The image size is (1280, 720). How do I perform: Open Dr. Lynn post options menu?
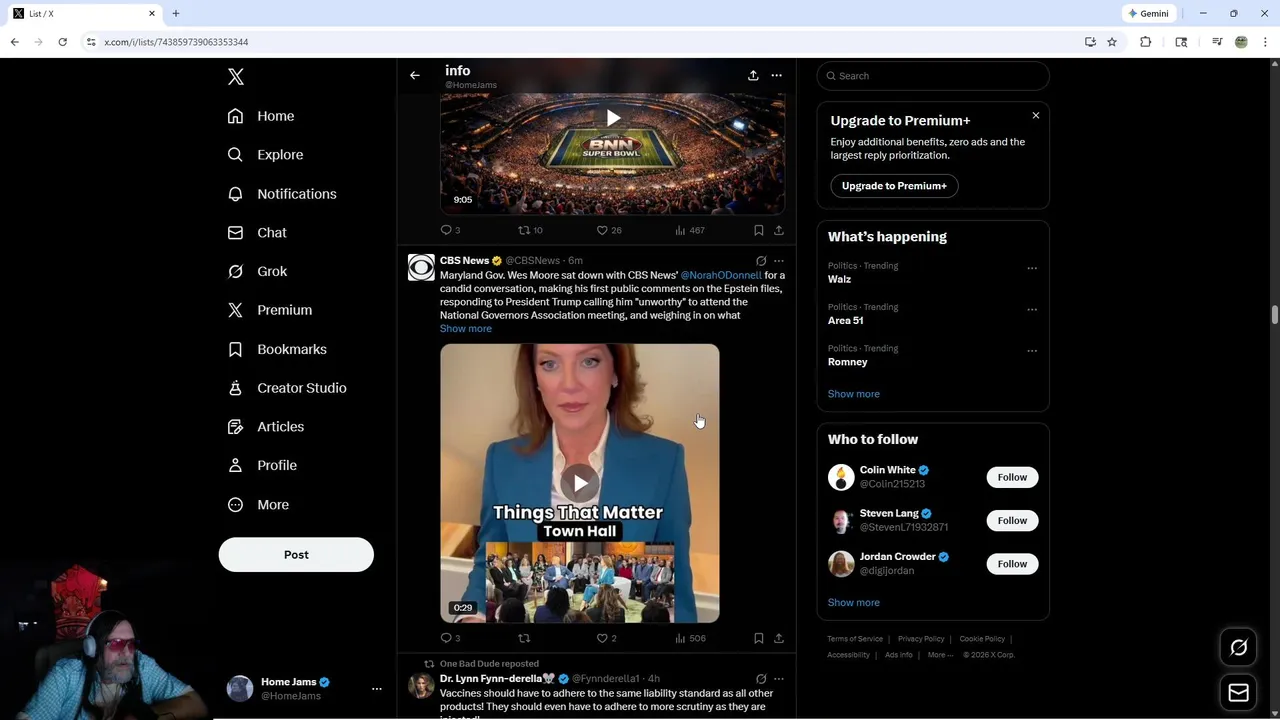tap(779, 679)
